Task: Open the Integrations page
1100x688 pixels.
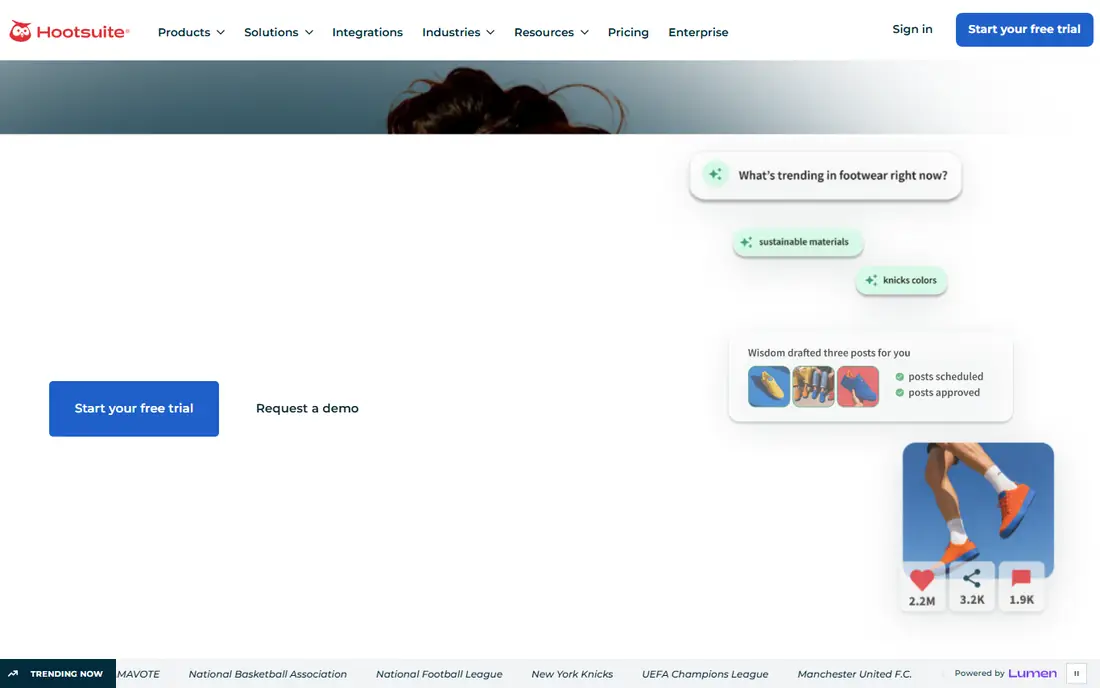Action: click(368, 32)
